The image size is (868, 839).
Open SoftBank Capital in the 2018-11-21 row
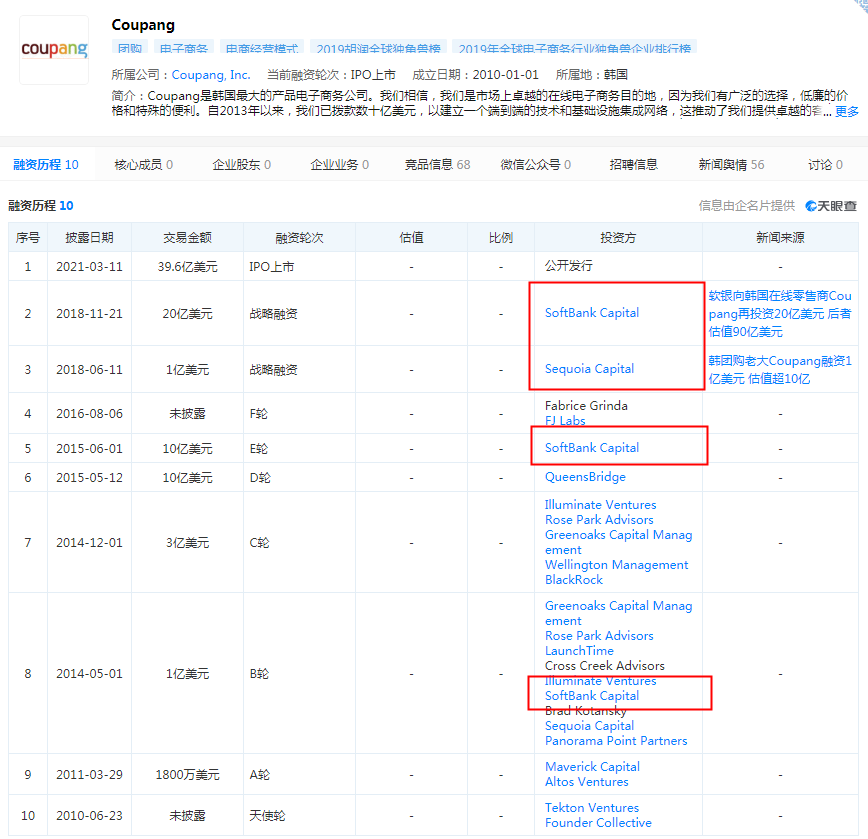(x=592, y=313)
